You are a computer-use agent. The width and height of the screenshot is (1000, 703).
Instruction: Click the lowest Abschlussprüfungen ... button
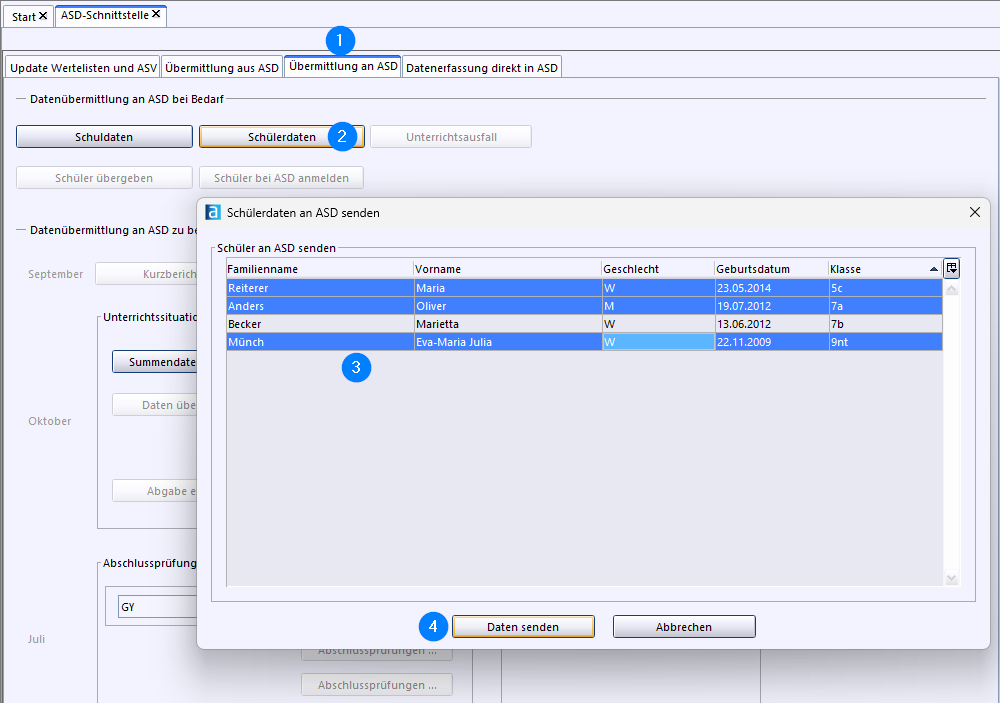377,684
